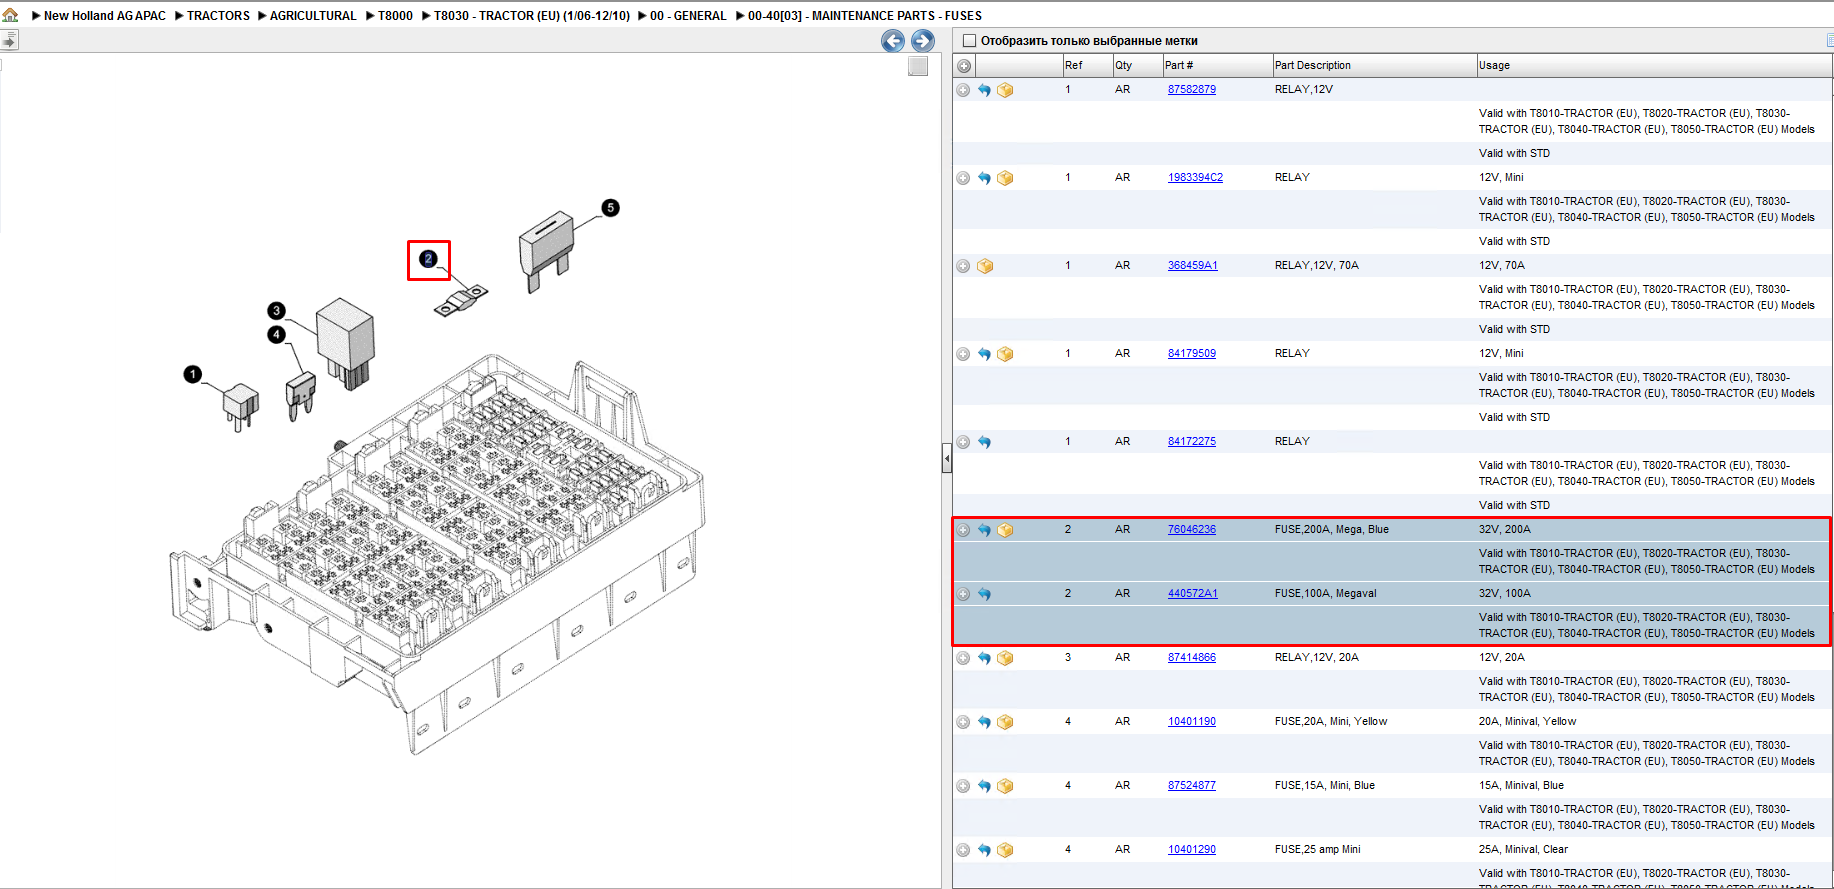
Task: Select callout 2 on the fuse diagram
Action: 428,259
